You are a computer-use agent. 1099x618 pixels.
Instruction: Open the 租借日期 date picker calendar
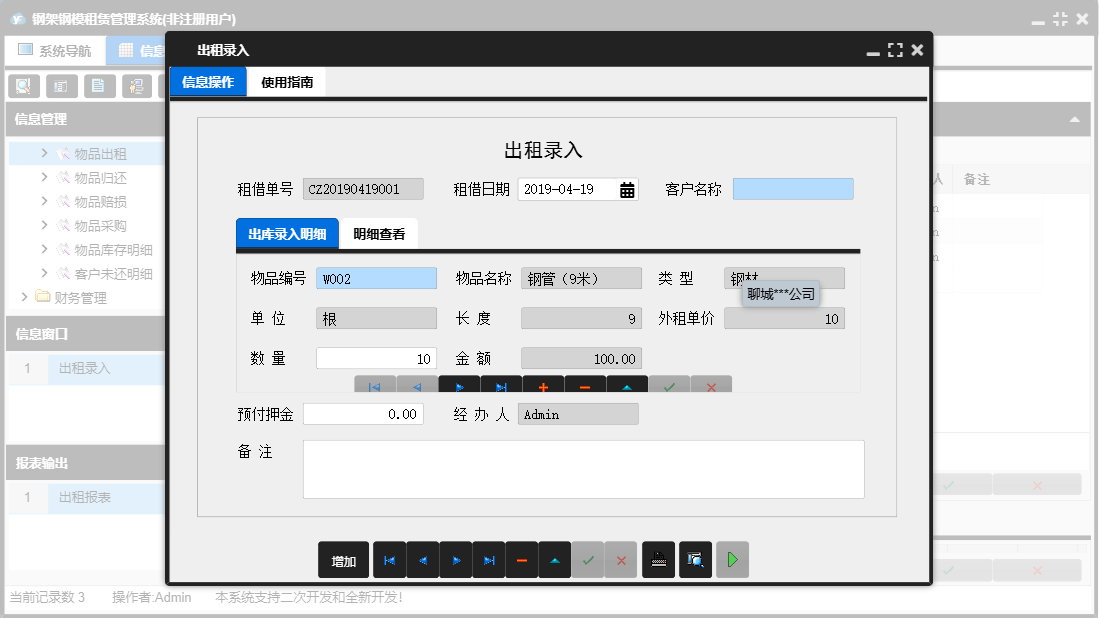click(x=625, y=188)
